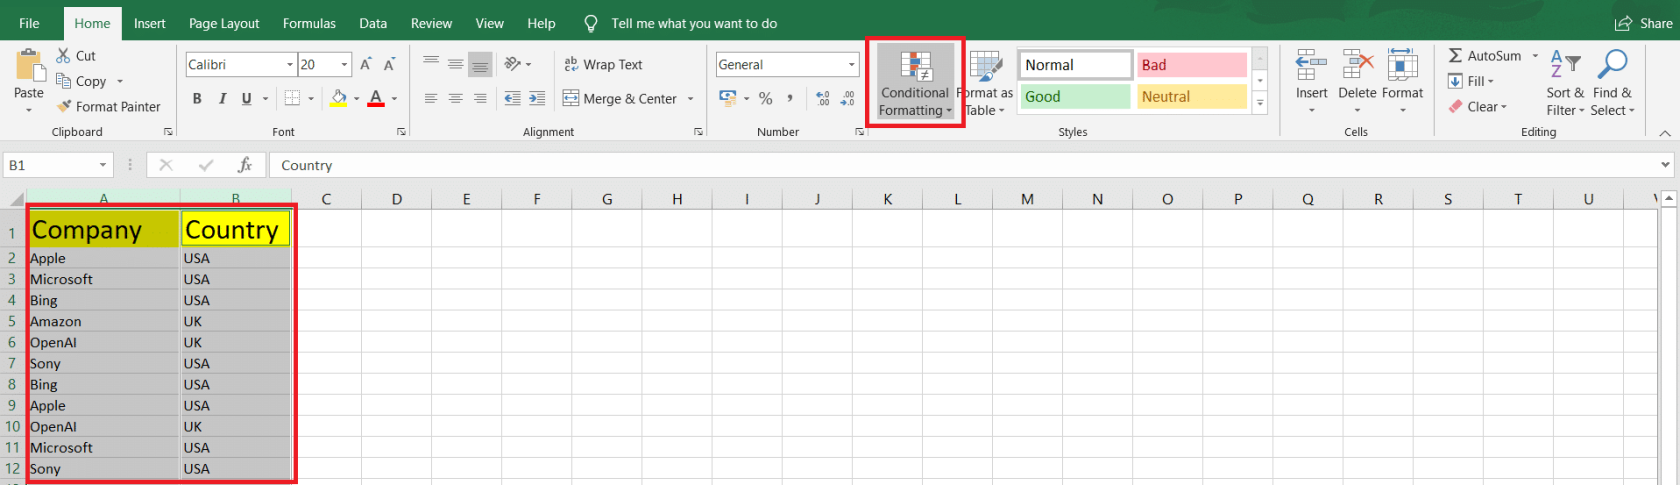Click the middle align icon

pos(456,64)
